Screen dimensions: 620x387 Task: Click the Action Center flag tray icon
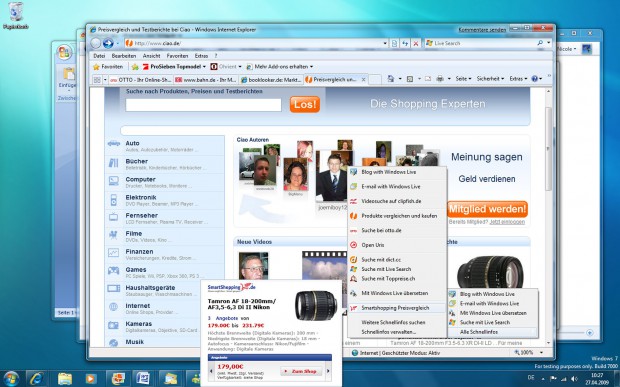click(x=554, y=379)
